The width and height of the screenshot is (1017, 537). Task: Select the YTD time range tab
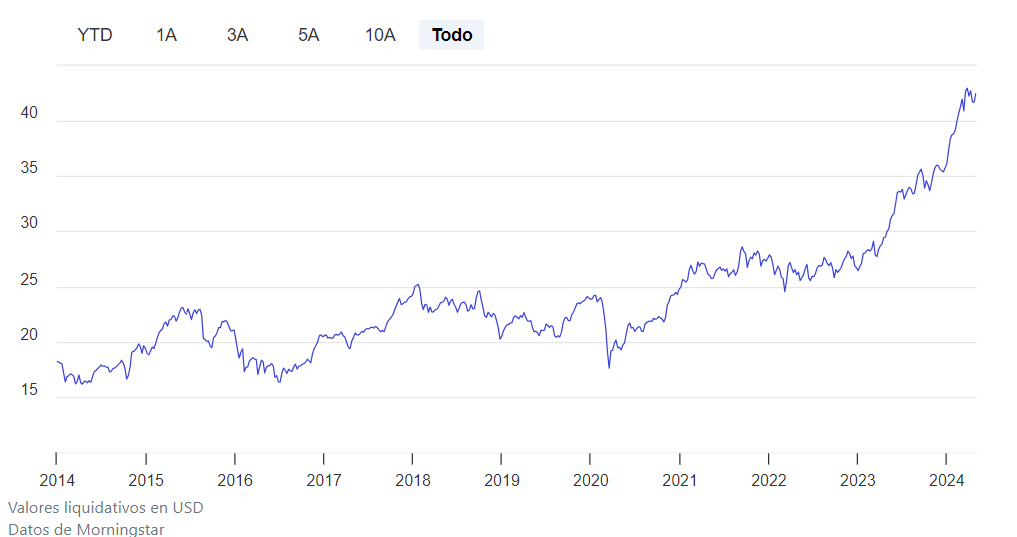pos(95,35)
